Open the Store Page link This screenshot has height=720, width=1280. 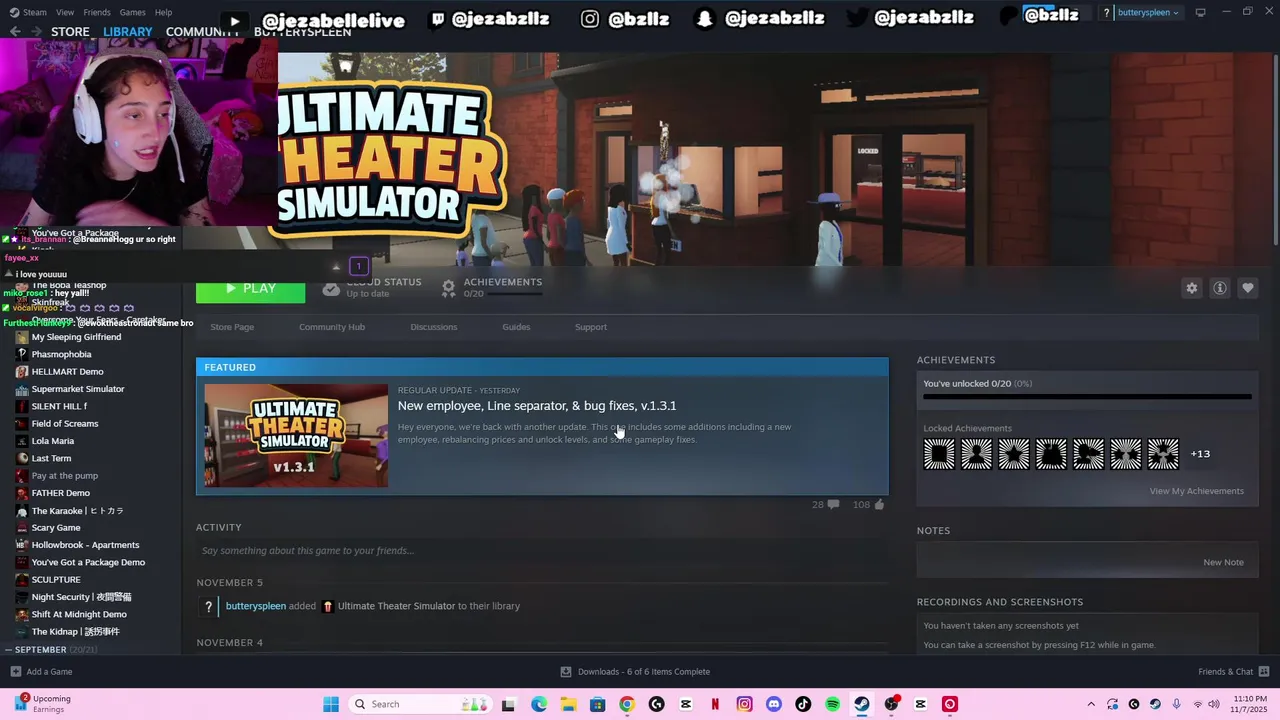232,327
